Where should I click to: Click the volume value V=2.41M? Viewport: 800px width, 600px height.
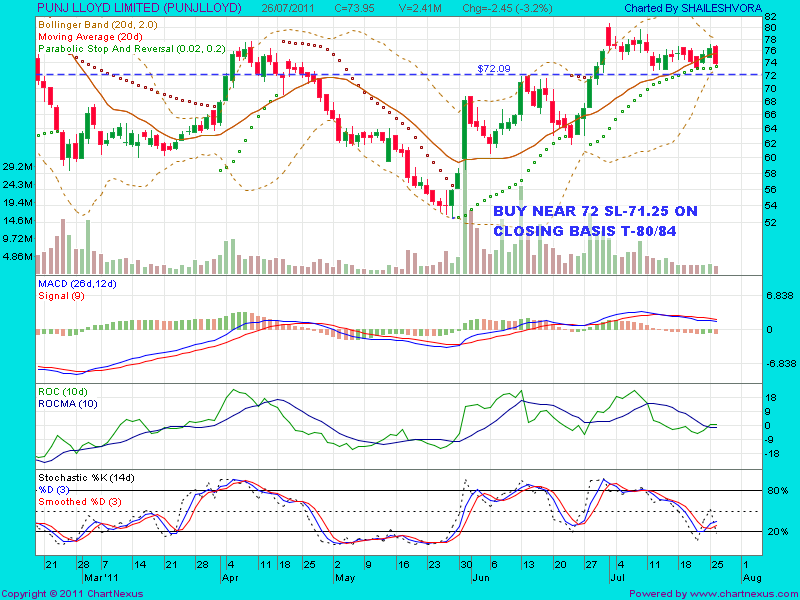coord(420,8)
